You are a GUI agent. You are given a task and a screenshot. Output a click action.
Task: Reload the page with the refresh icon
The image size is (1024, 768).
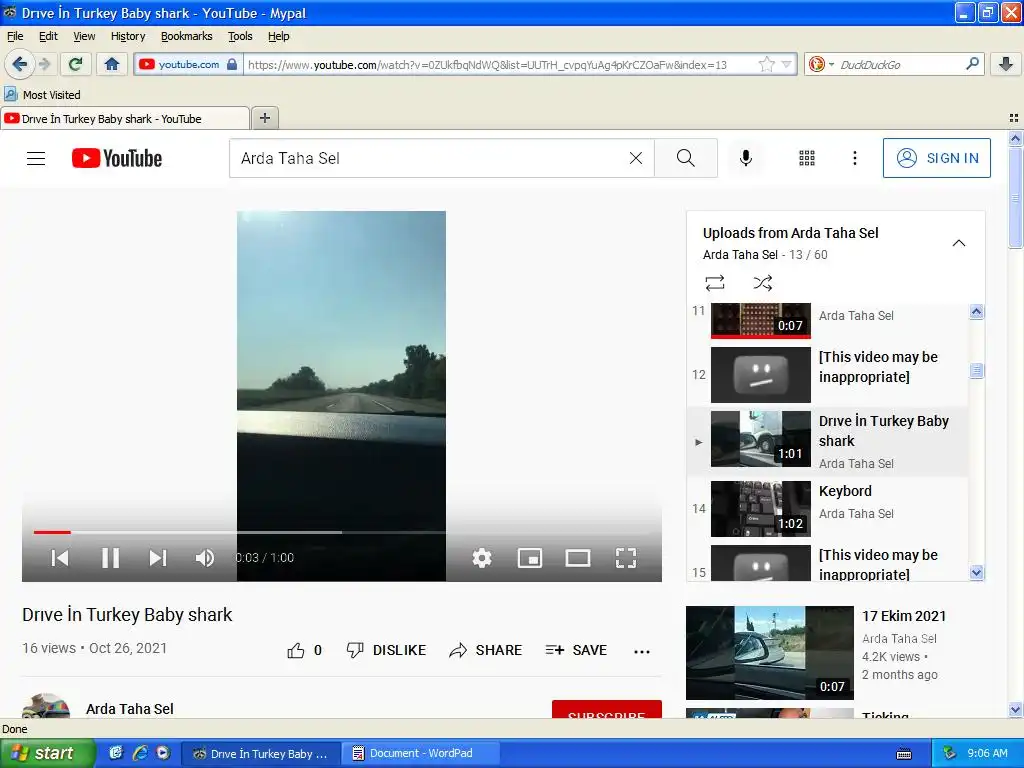[76, 64]
